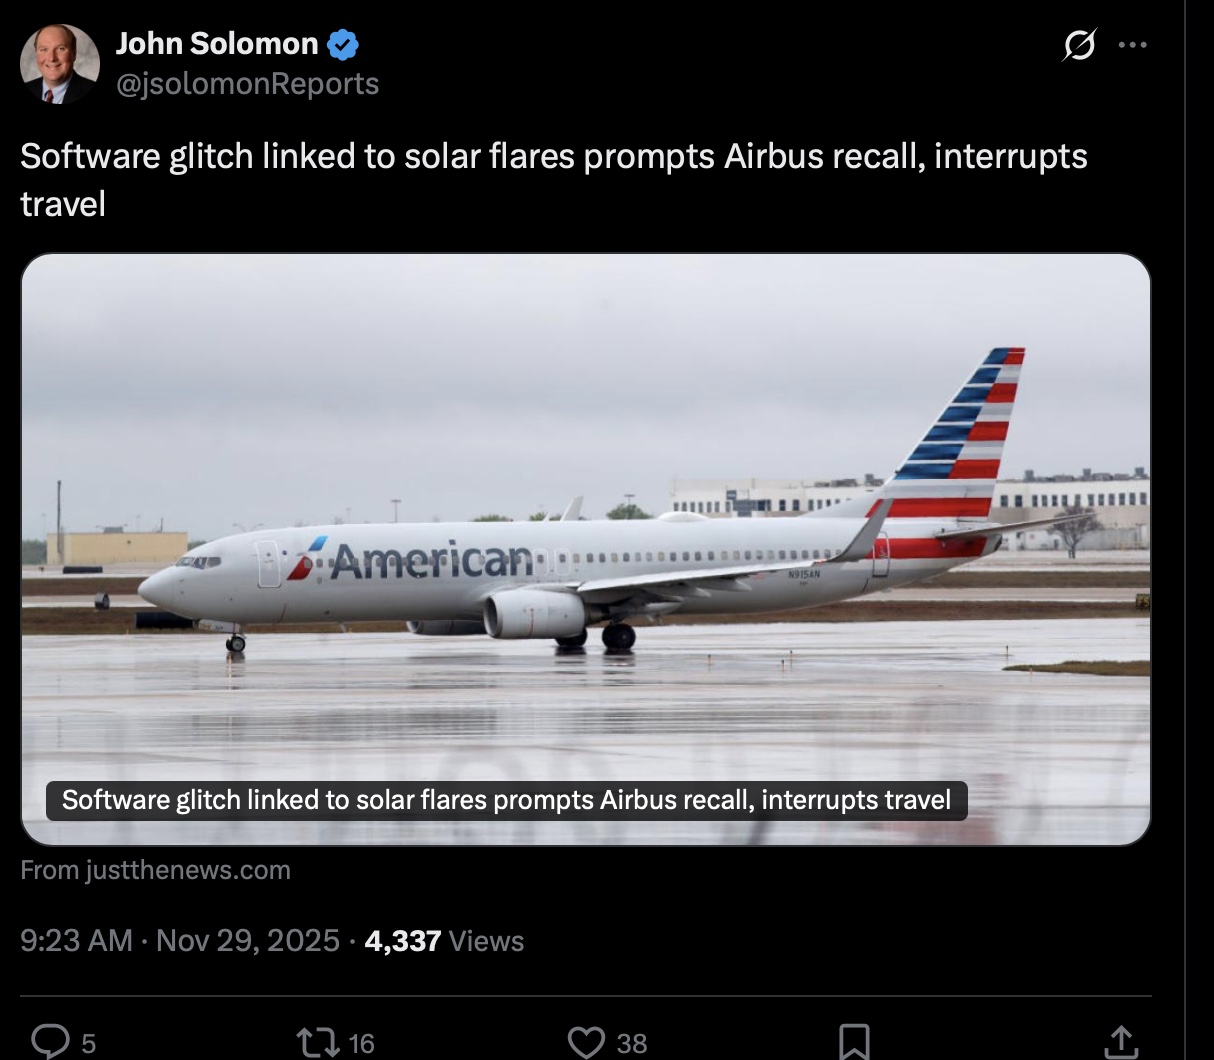Viewport: 1214px width, 1060px height.
Task: Bookmark this post
Action: (853, 1042)
